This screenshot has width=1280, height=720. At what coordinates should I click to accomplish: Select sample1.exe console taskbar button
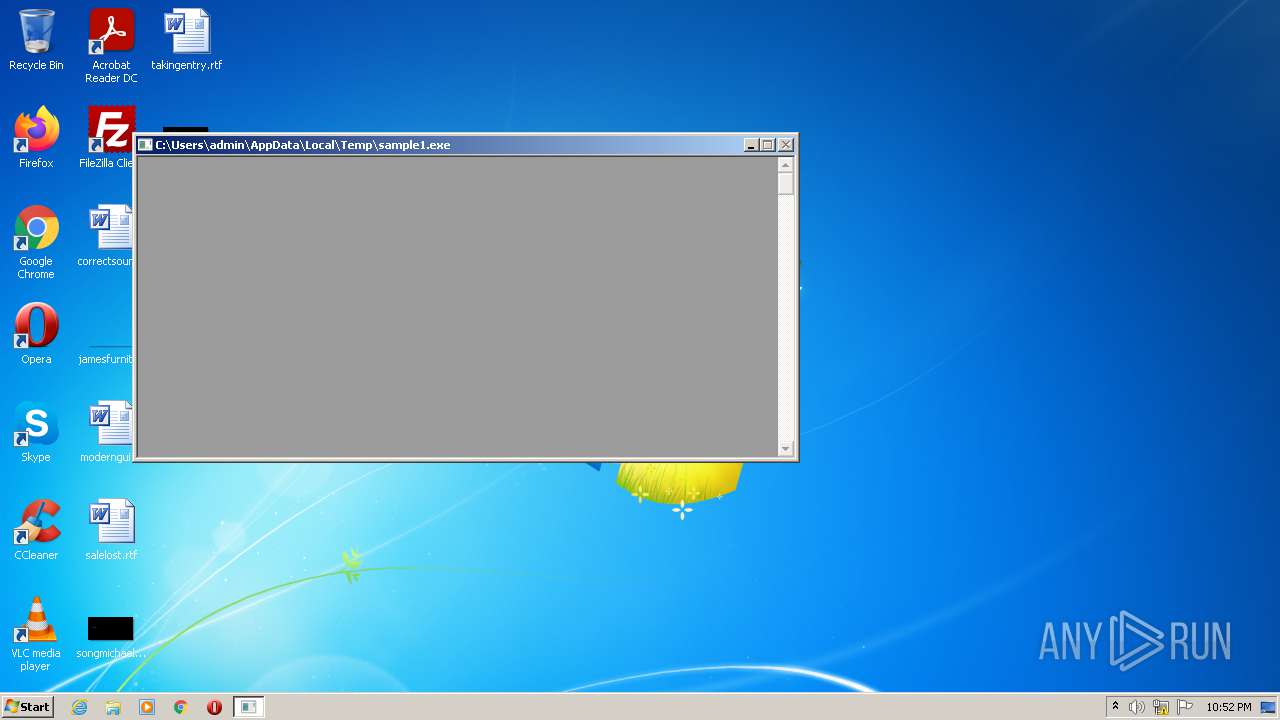click(x=248, y=707)
